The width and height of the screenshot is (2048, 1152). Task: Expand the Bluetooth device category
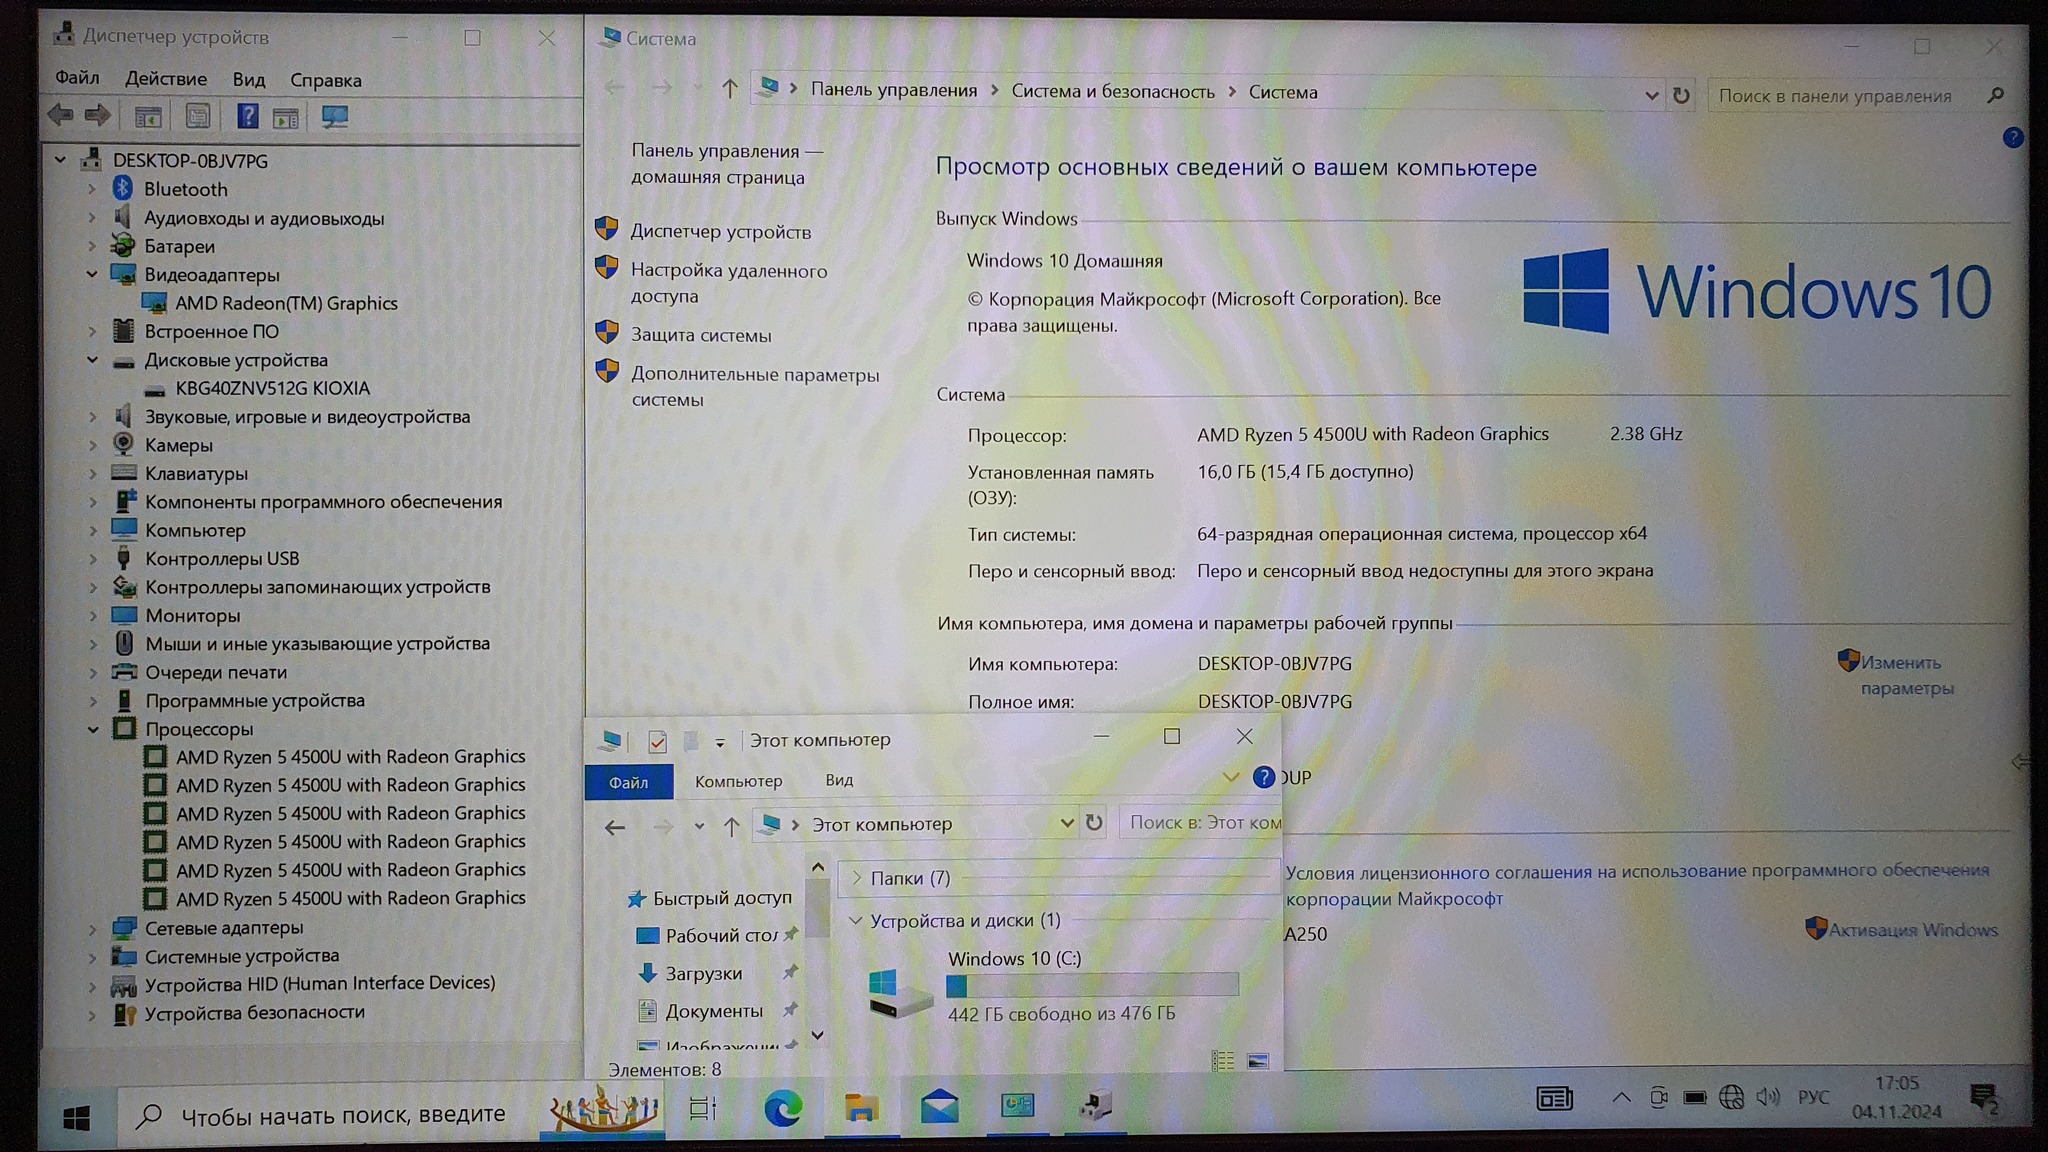pyautogui.click(x=92, y=189)
